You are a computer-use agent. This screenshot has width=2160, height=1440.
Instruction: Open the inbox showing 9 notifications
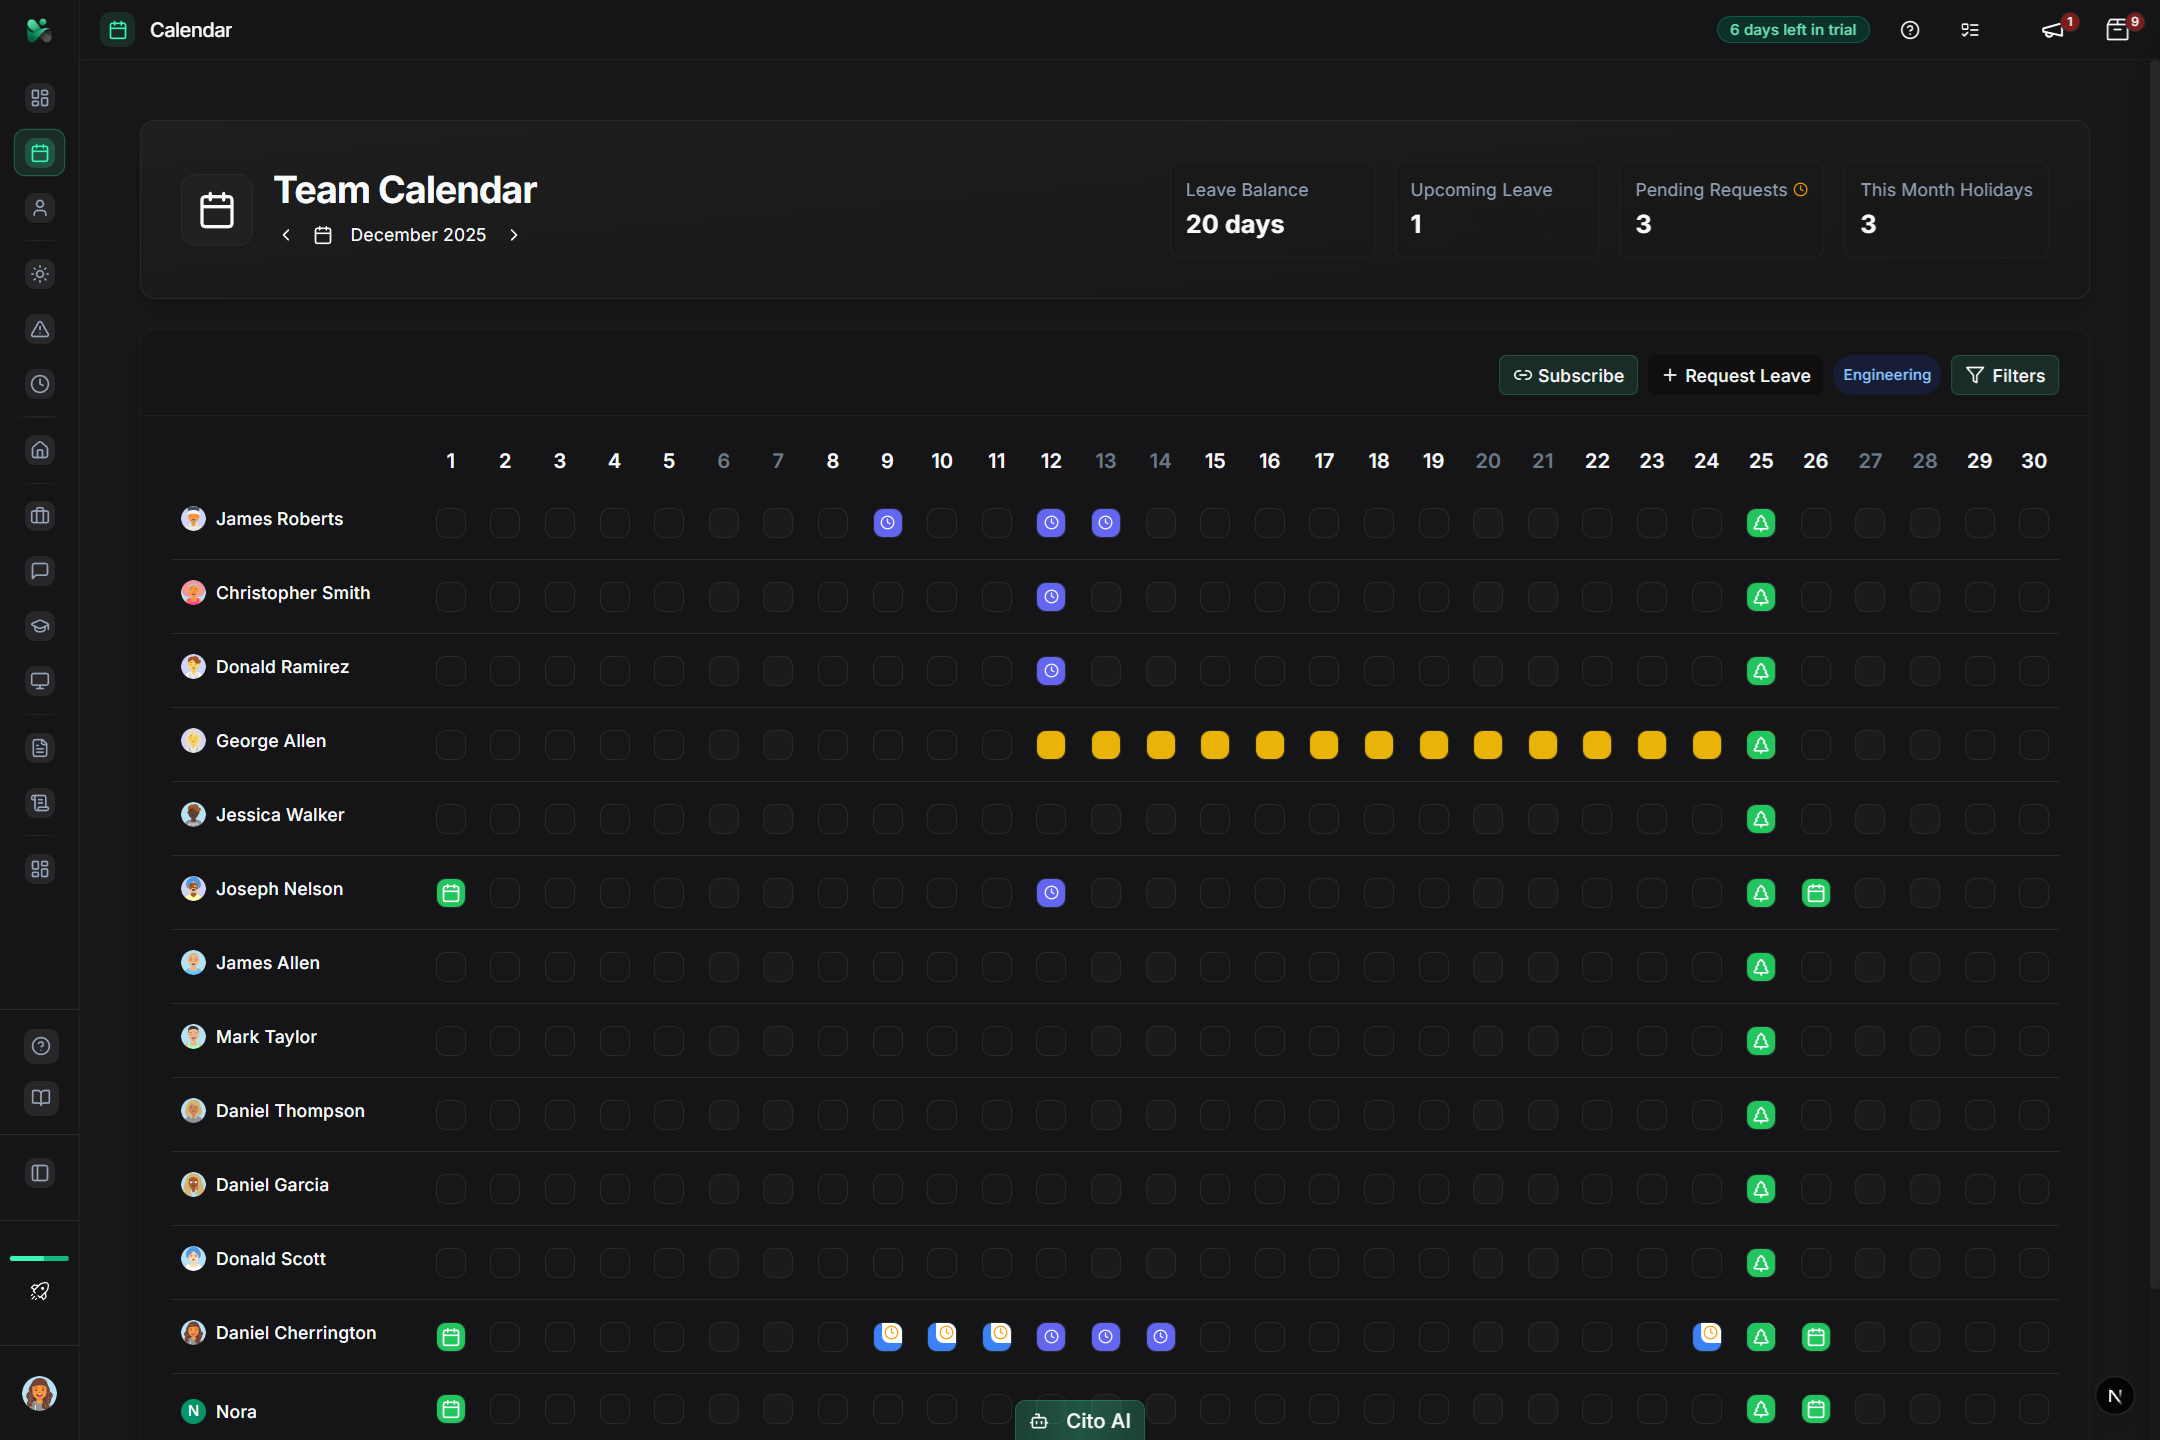pyautogui.click(x=2117, y=30)
